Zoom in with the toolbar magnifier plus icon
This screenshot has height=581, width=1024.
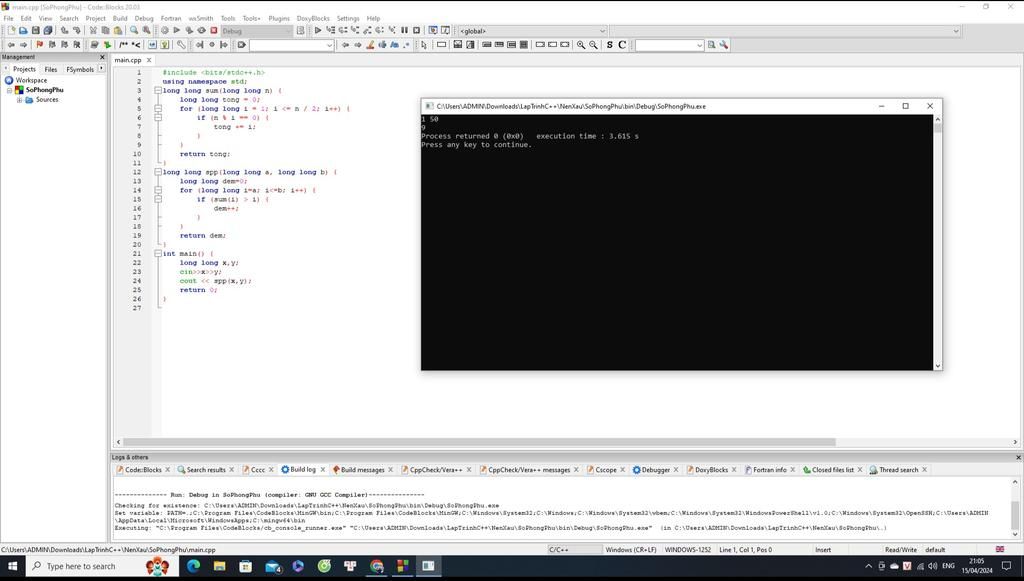point(581,44)
